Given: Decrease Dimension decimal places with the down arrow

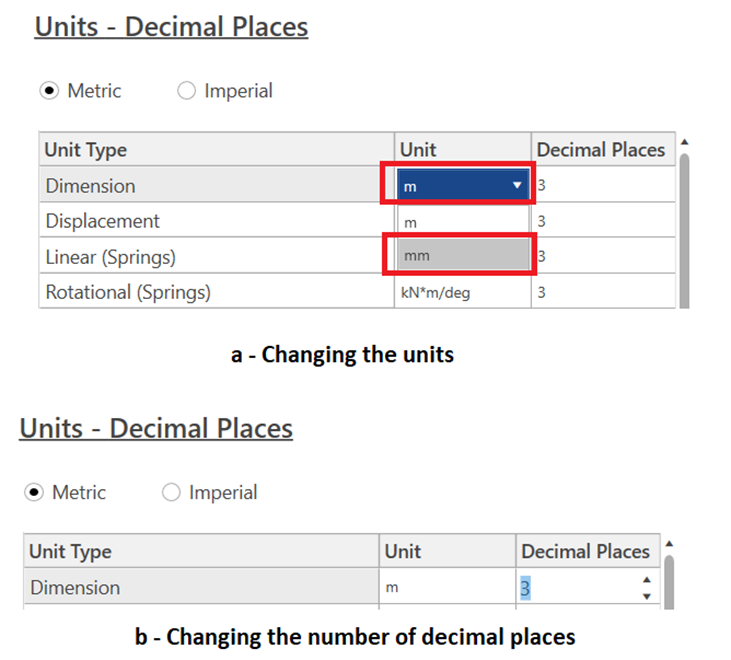Looking at the screenshot, I should (646, 596).
